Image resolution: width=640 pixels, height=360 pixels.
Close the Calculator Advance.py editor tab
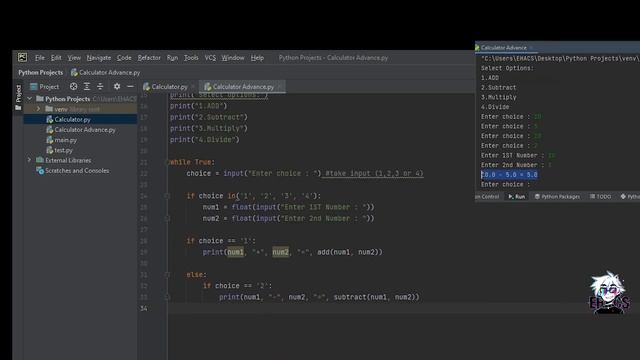pyautogui.click(x=280, y=87)
